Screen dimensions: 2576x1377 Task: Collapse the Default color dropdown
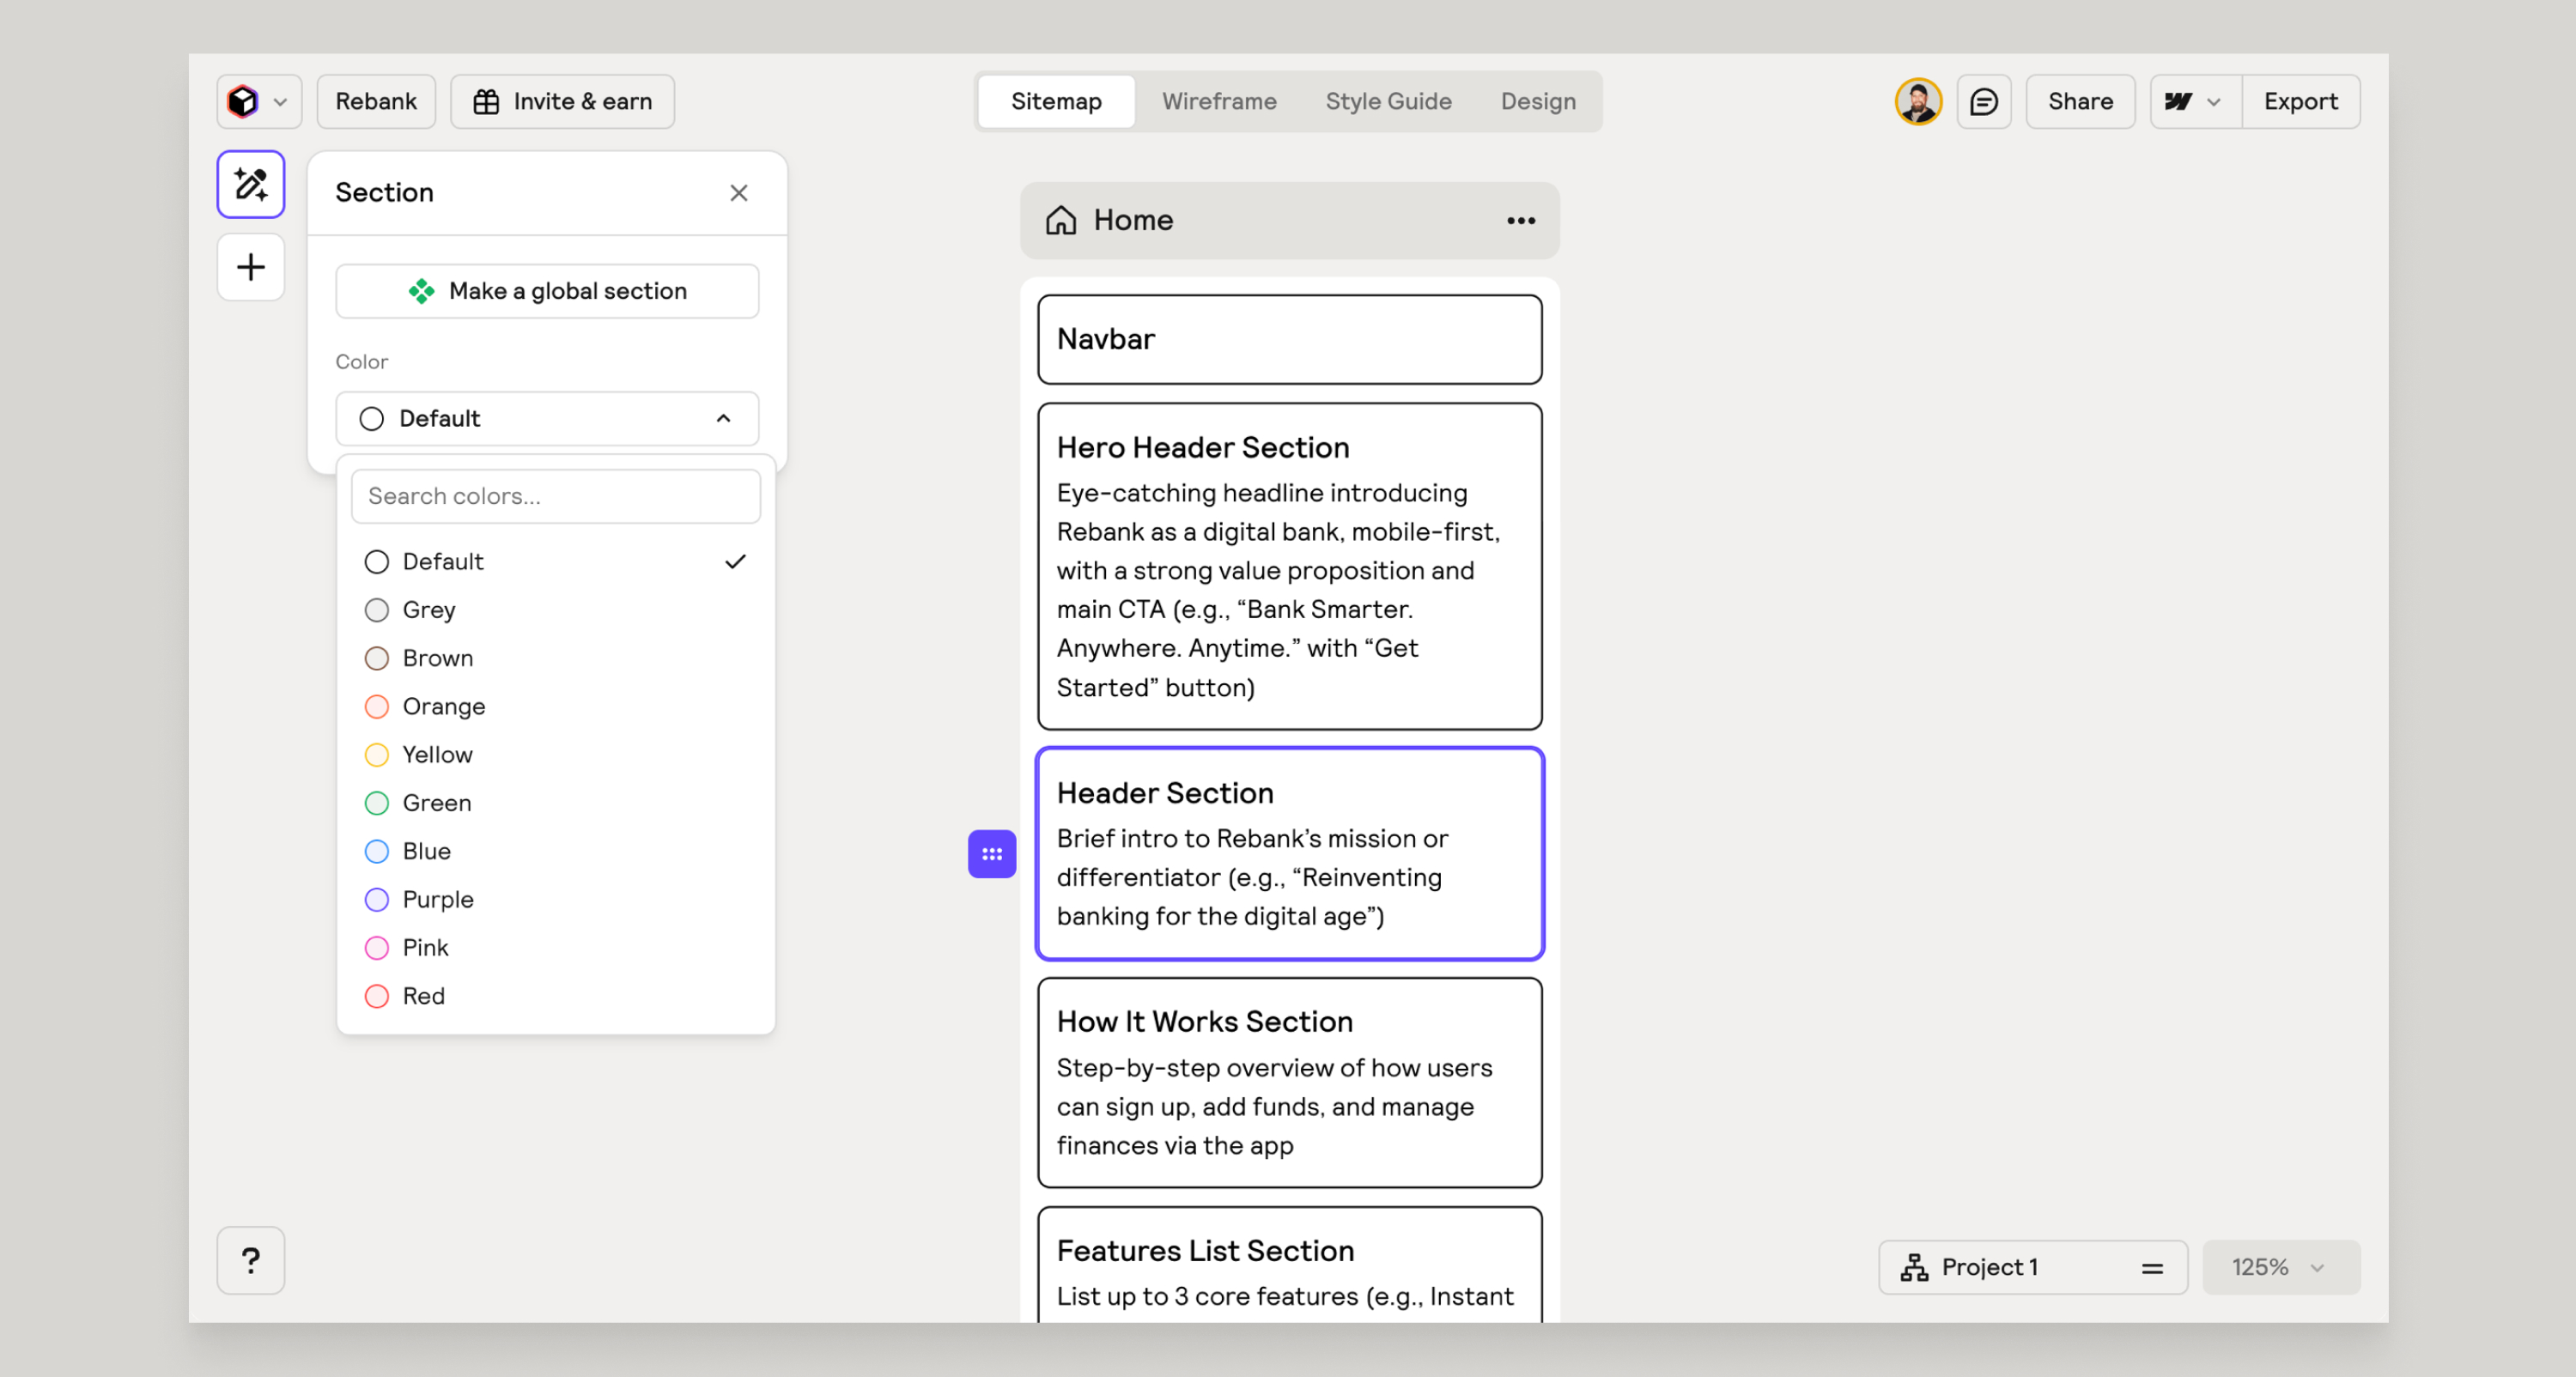pyautogui.click(x=723, y=419)
